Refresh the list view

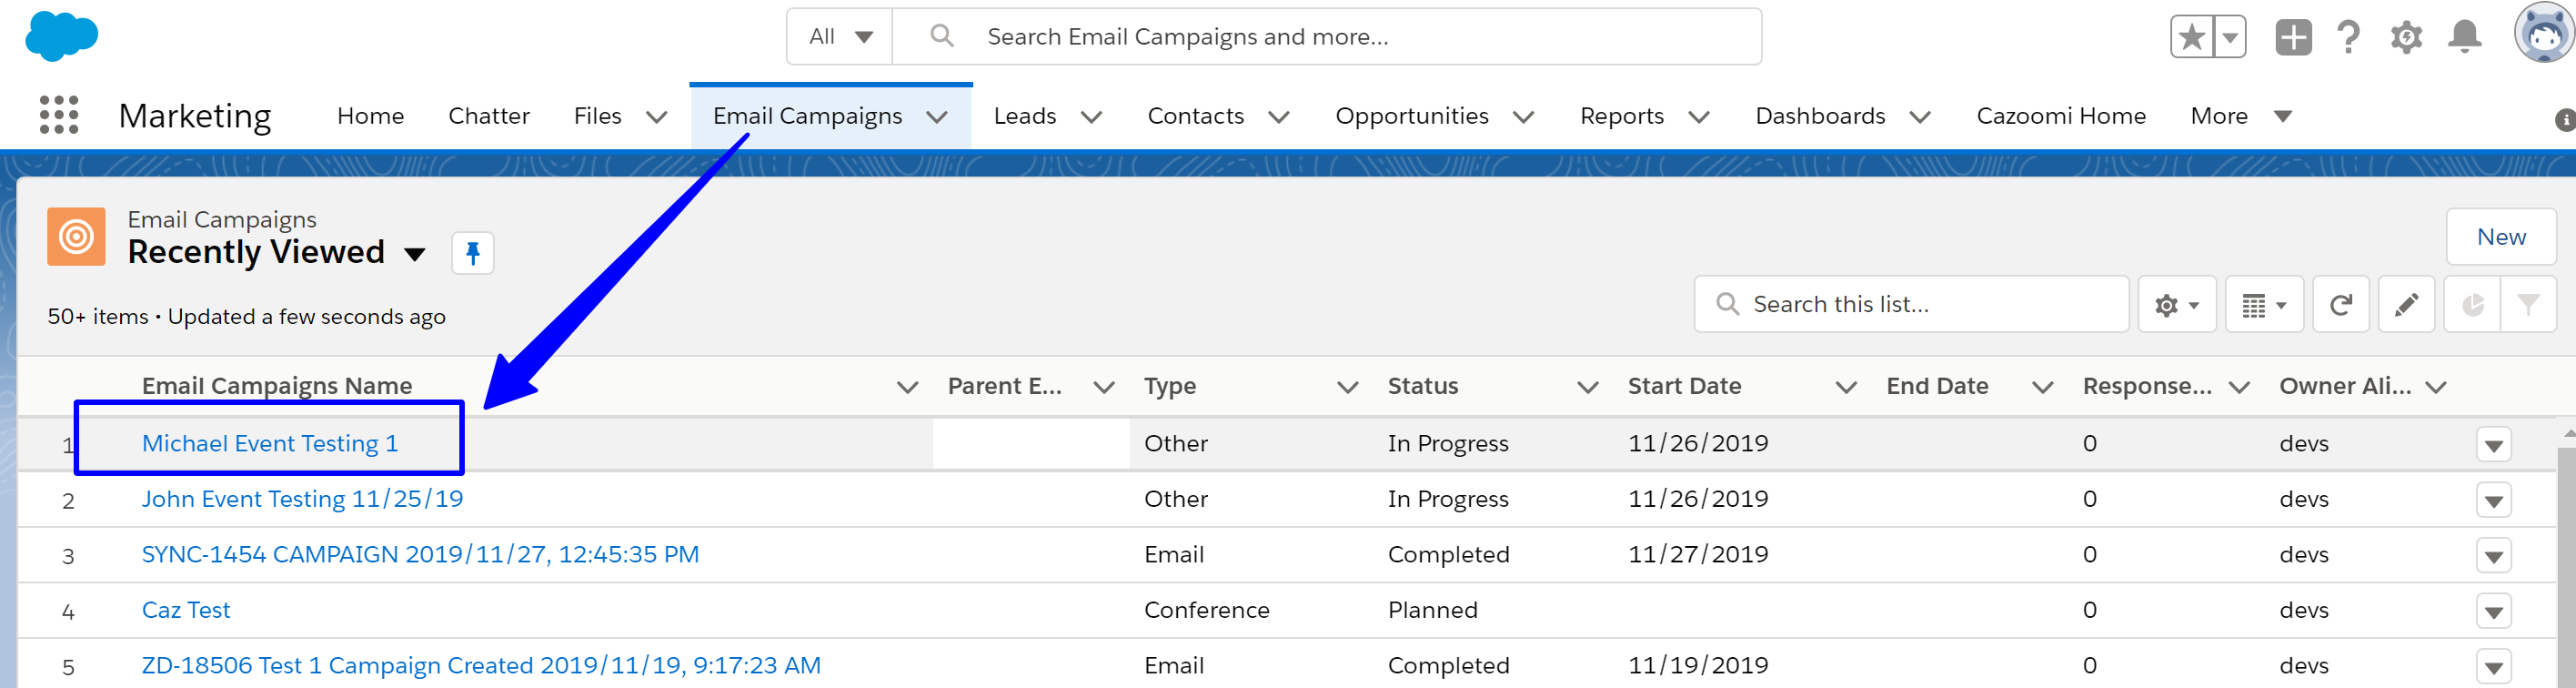point(2340,305)
